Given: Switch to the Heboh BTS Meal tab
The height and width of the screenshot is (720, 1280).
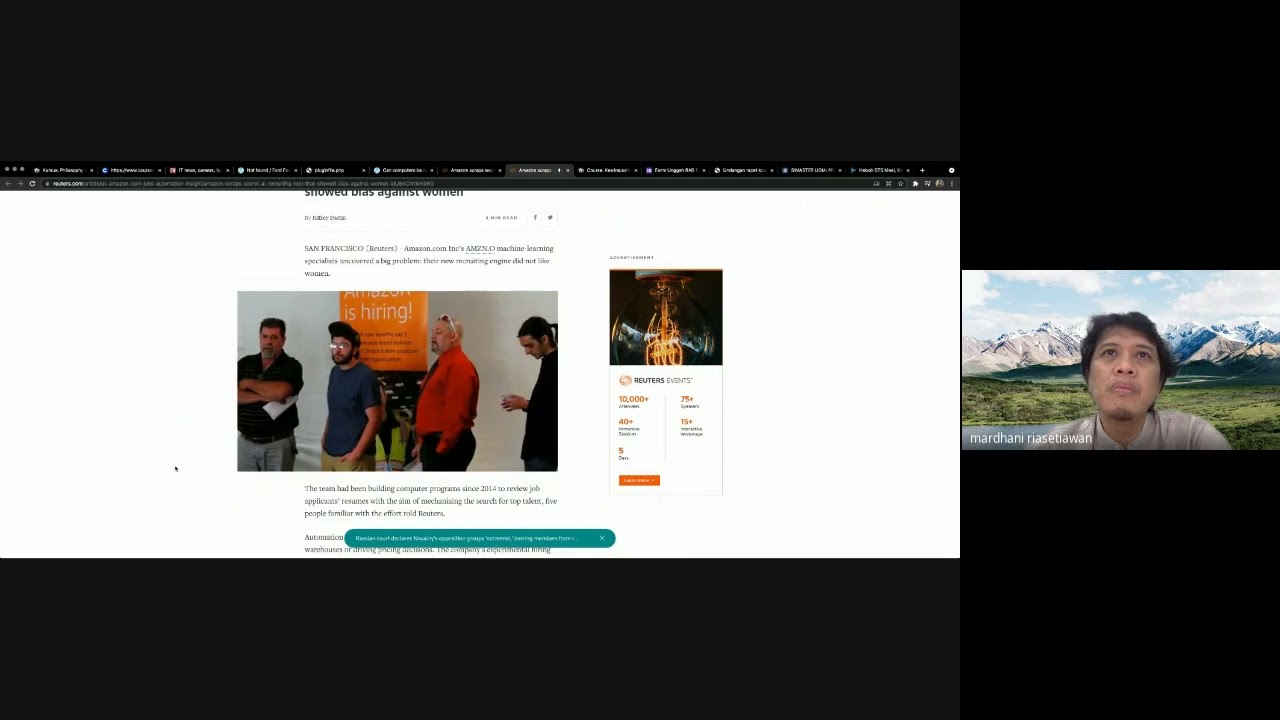Looking at the screenshot, I should point(879,170).
